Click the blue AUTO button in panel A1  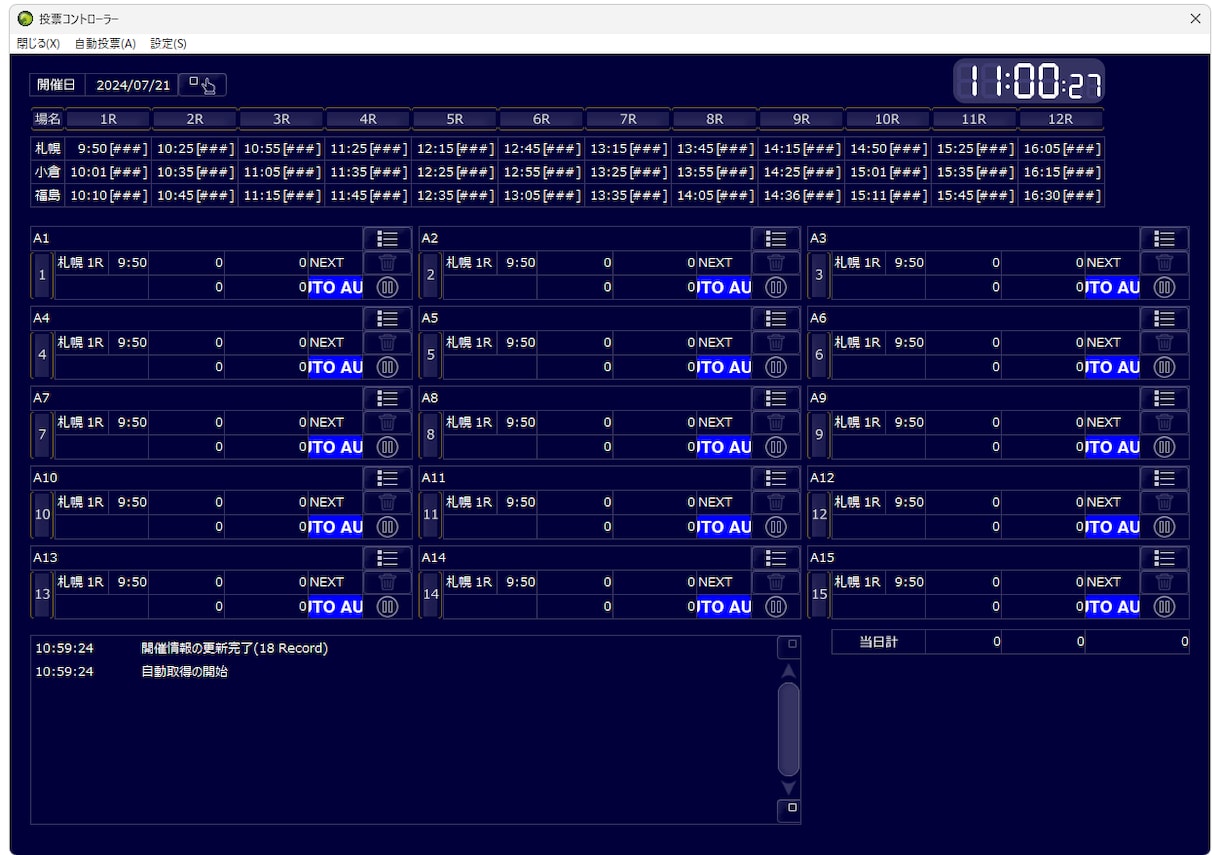tap(336, 287)
